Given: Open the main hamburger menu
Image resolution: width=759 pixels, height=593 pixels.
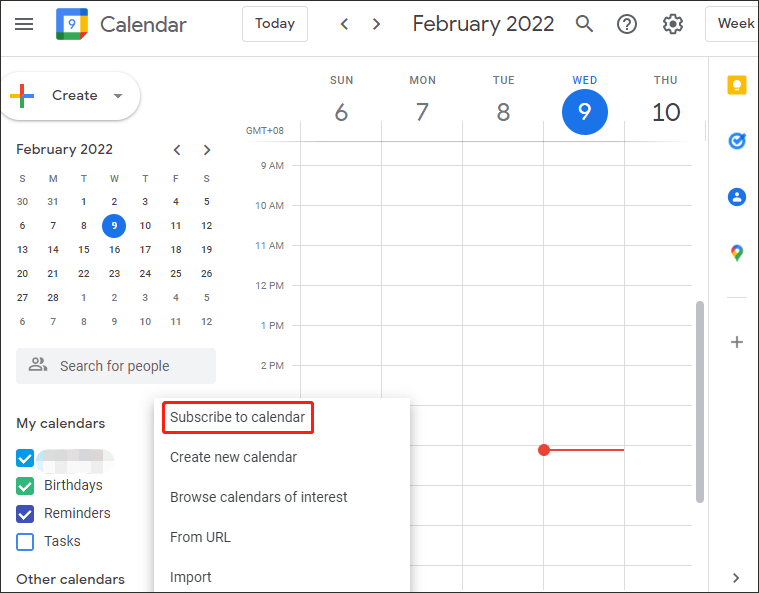Looking at the screenshot, I should pyautogui.click(x=24, y=24).
